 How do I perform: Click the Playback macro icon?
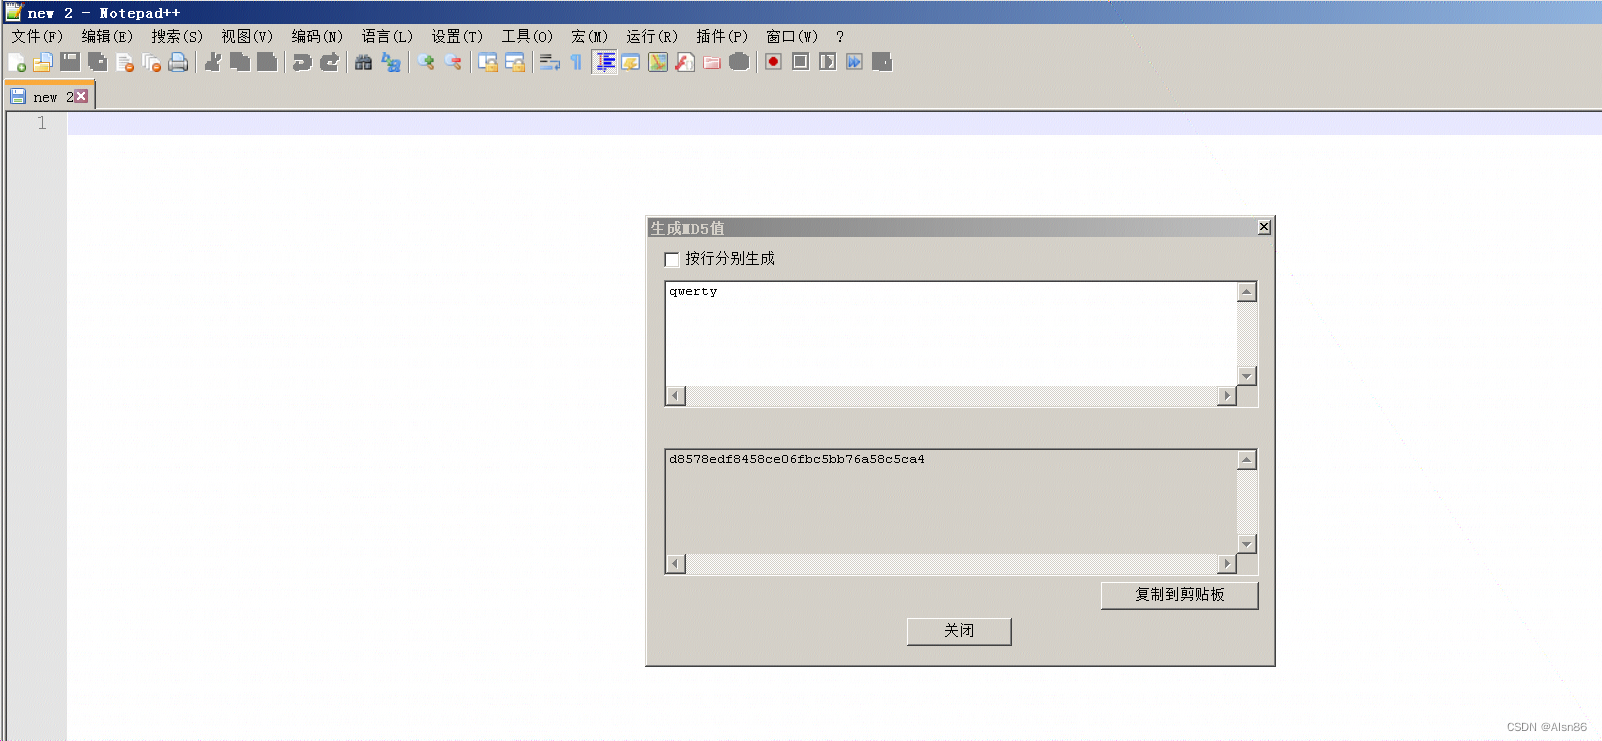[827, 62]
